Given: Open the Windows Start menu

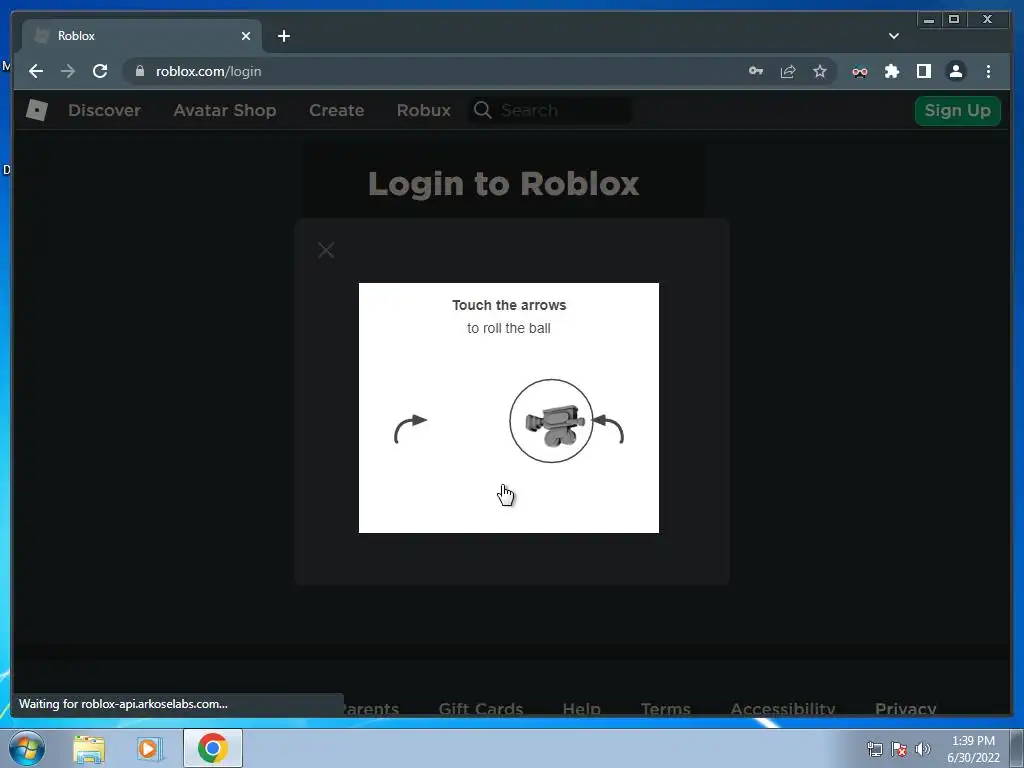Looking at the screenshot, I should point(27,748).
